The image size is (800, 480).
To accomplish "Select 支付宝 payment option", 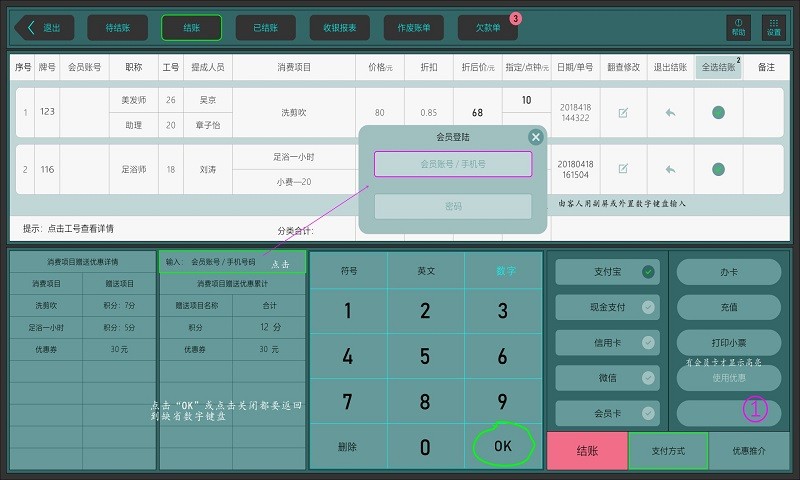I will coord(607,272).
